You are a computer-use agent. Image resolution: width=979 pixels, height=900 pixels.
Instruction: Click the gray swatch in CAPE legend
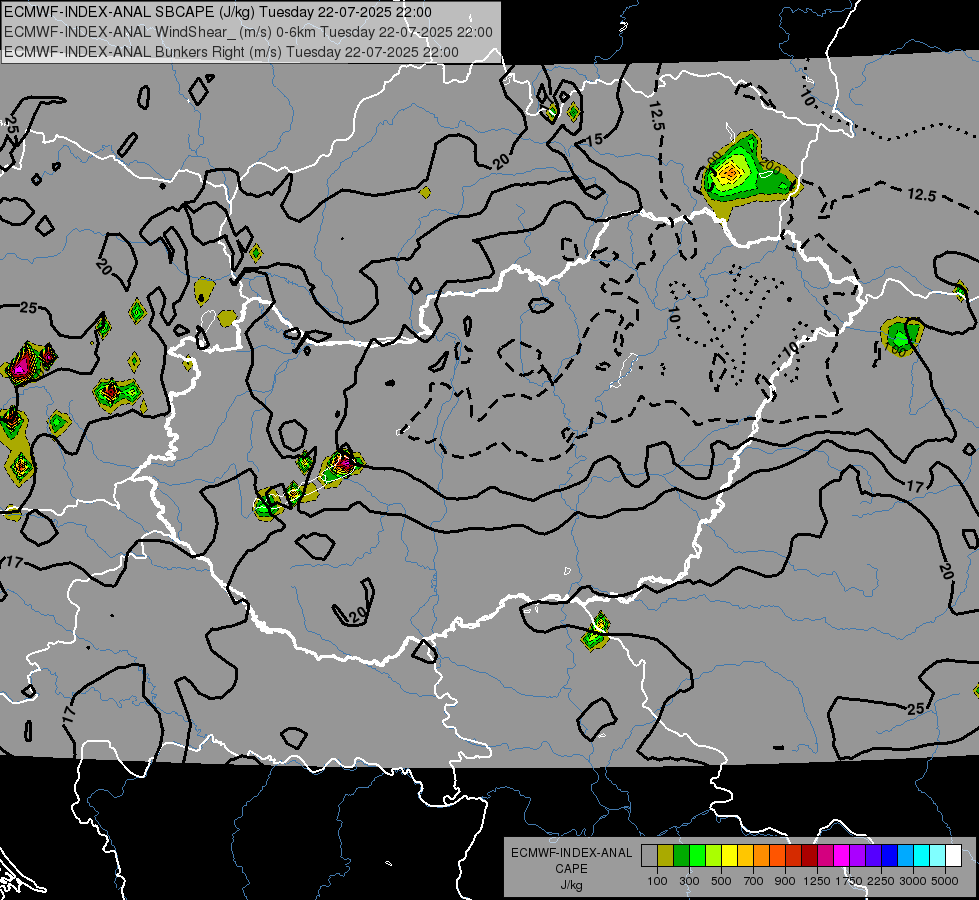coord(649,855)
